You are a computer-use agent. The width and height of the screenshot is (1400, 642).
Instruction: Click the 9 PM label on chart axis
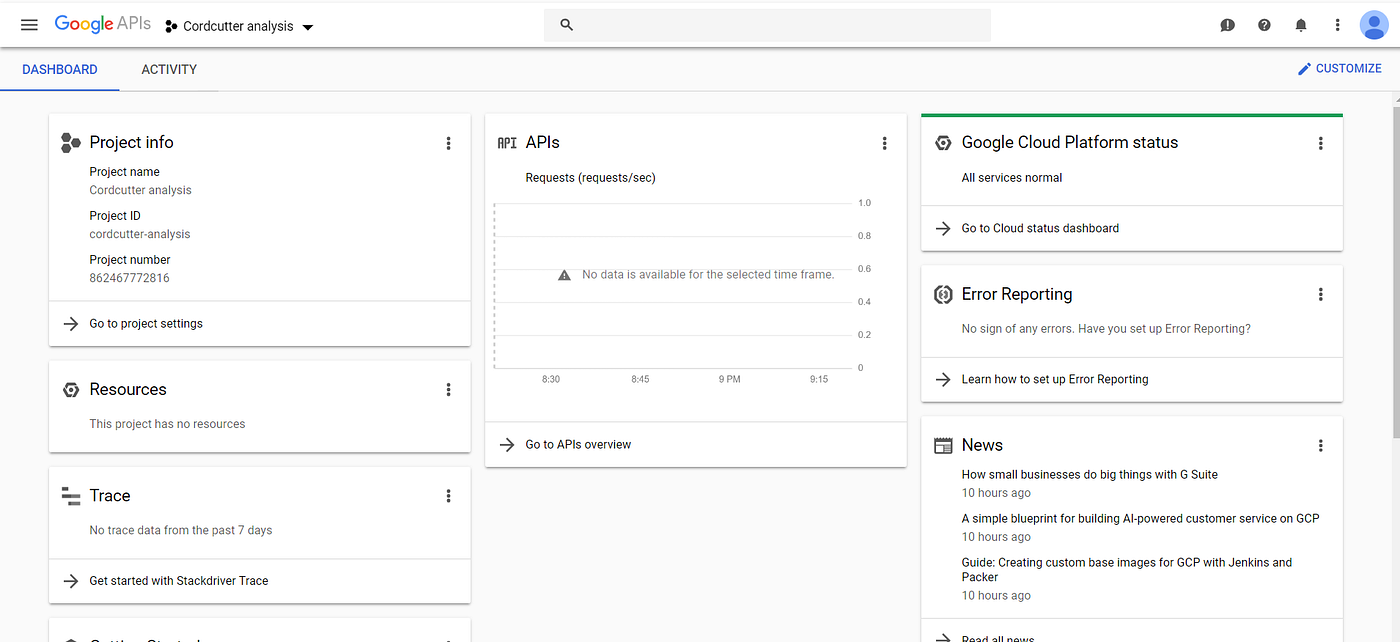tap(729, 379)
